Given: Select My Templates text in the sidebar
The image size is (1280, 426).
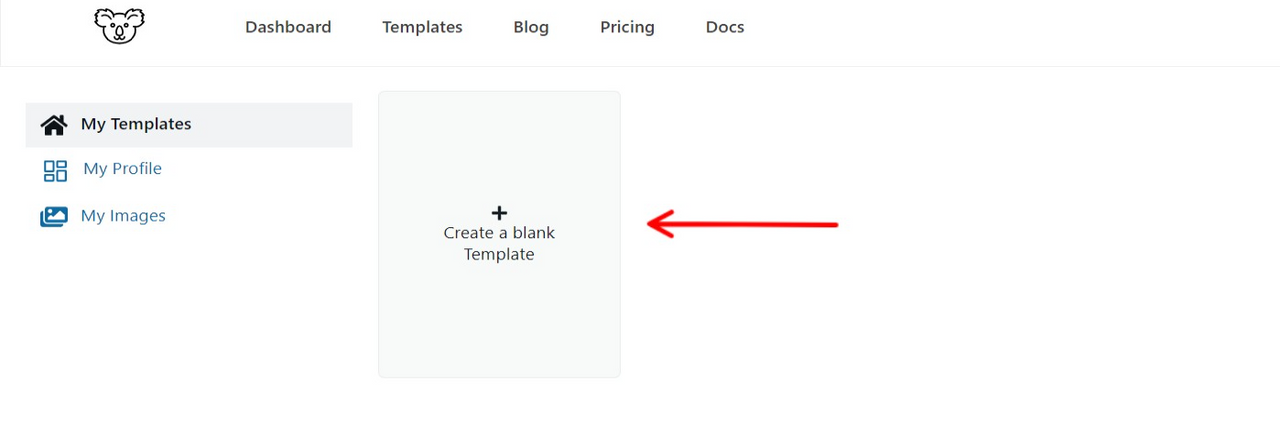Looking at the screenshot, I should (x=136, y=124).
